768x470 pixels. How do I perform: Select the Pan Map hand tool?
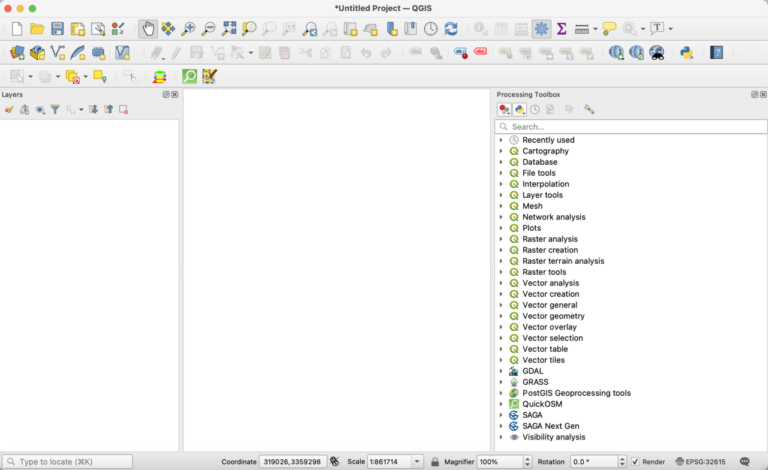click(x=148, y=29)
